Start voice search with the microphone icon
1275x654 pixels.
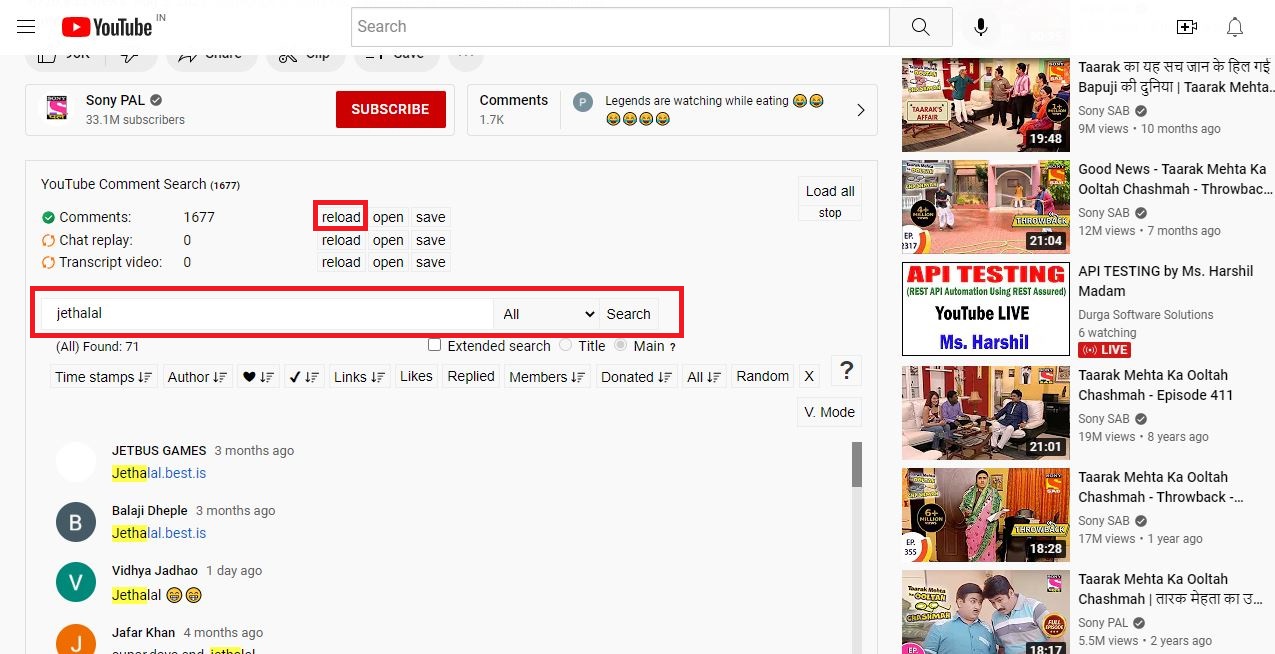(x=979, y=27)
